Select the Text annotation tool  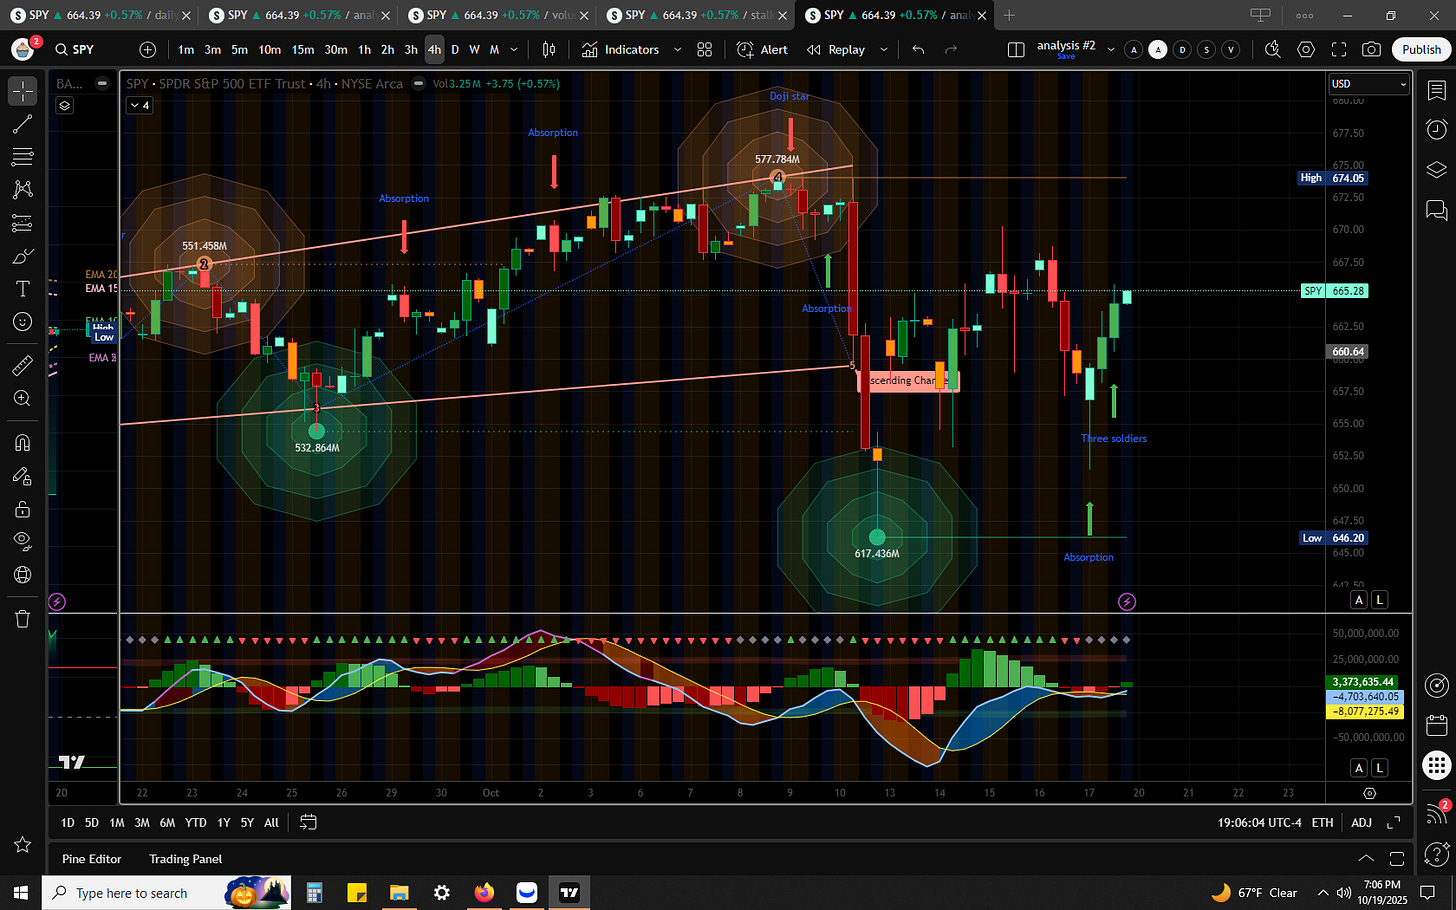click(x=22, y=289)
